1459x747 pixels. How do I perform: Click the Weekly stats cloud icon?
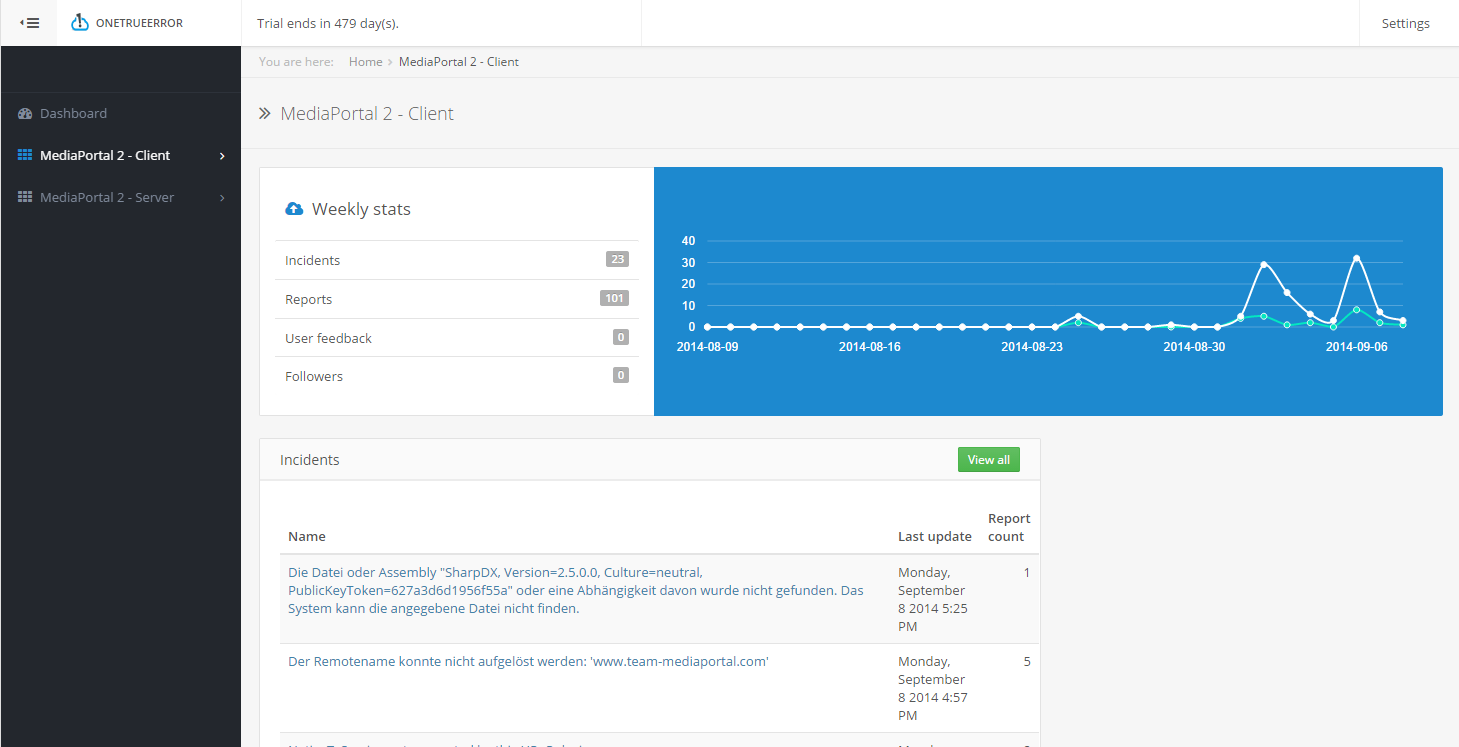pyautogui.click(x=294, y=209)
